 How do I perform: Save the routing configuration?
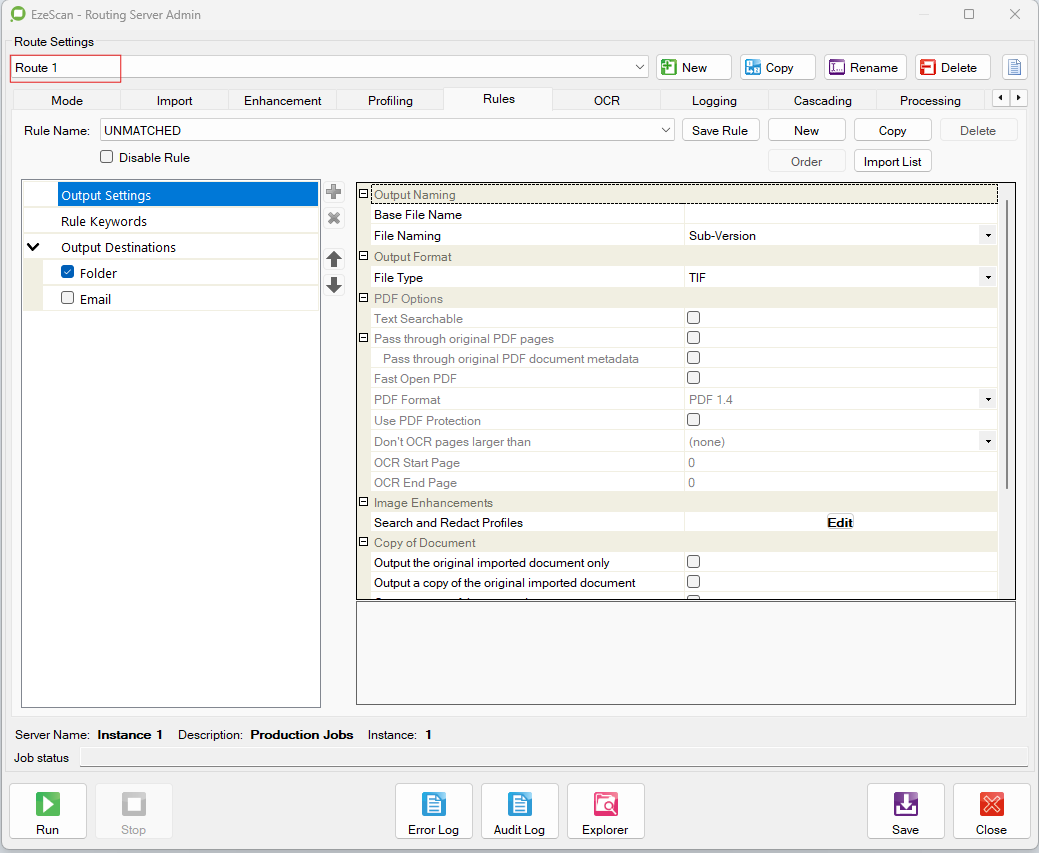tap(905, 811)
